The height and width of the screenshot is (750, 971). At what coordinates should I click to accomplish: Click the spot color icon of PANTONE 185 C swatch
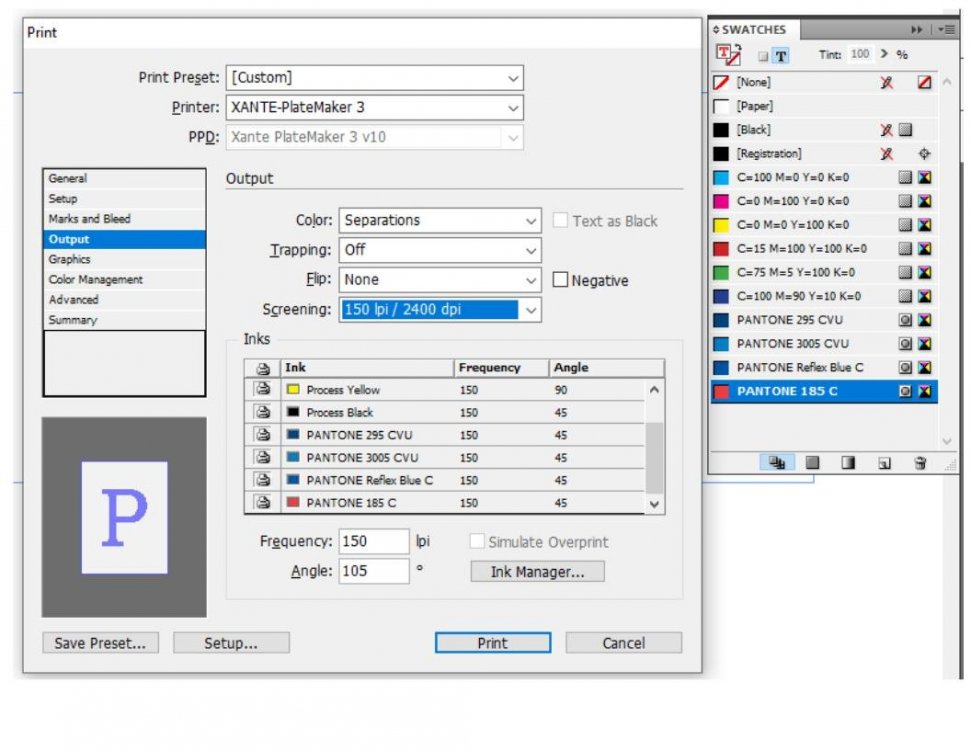905,391
